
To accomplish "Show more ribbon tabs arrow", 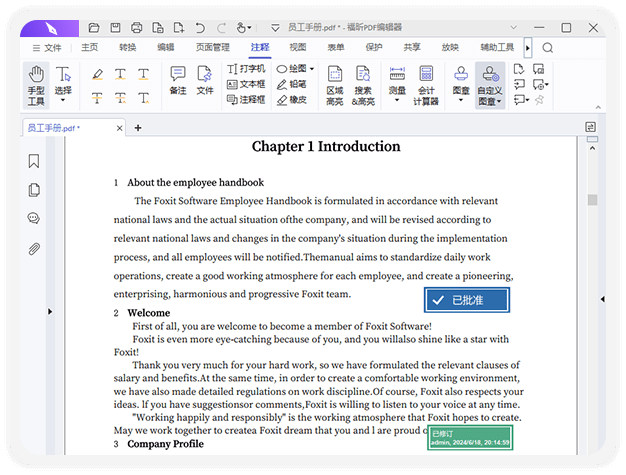I will point(528,48).
